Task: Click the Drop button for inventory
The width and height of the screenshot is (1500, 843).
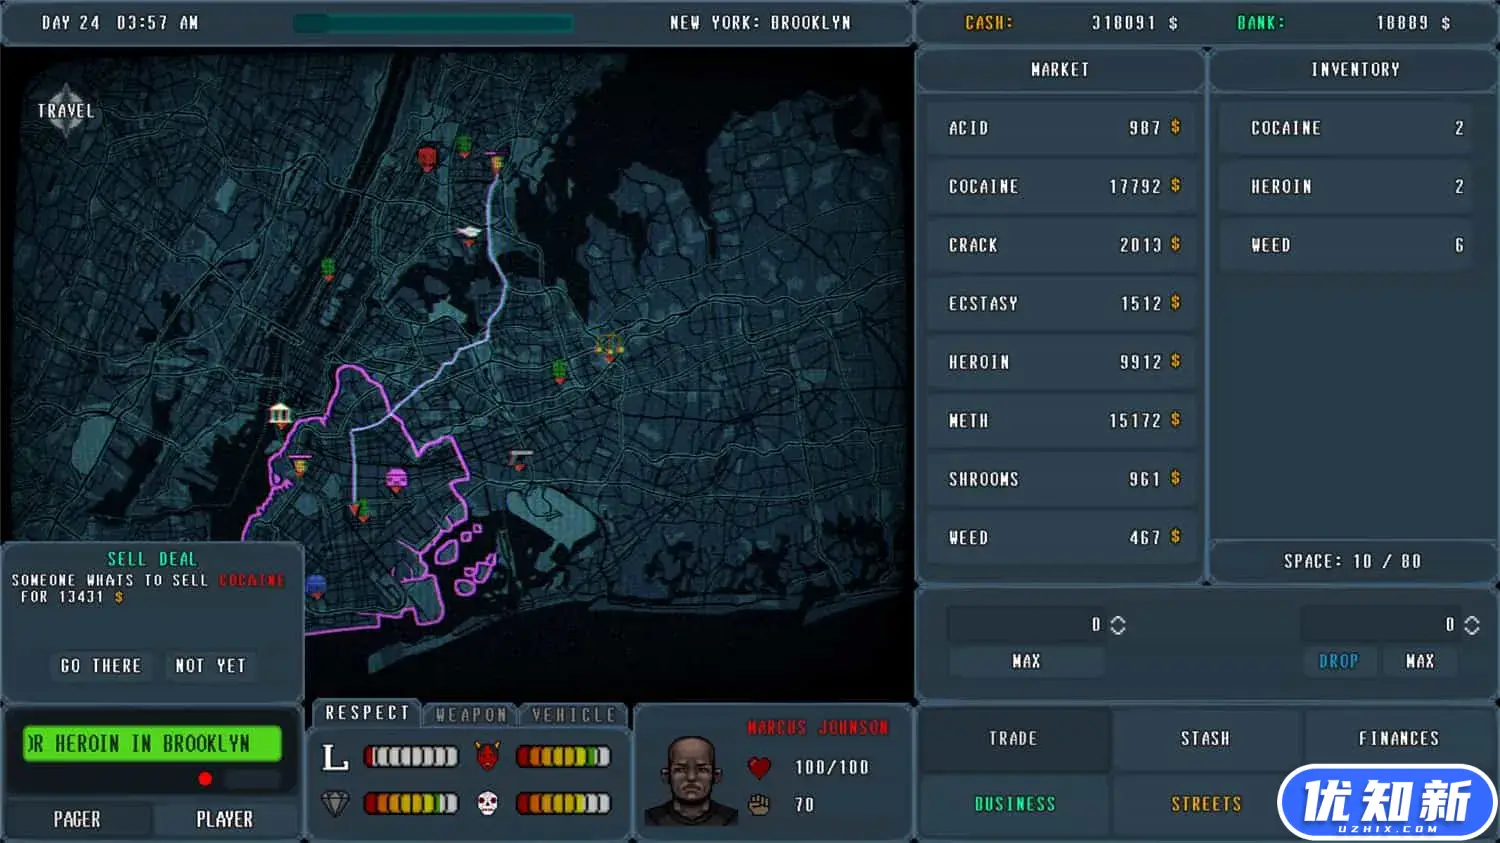Action: [1338, 661]
